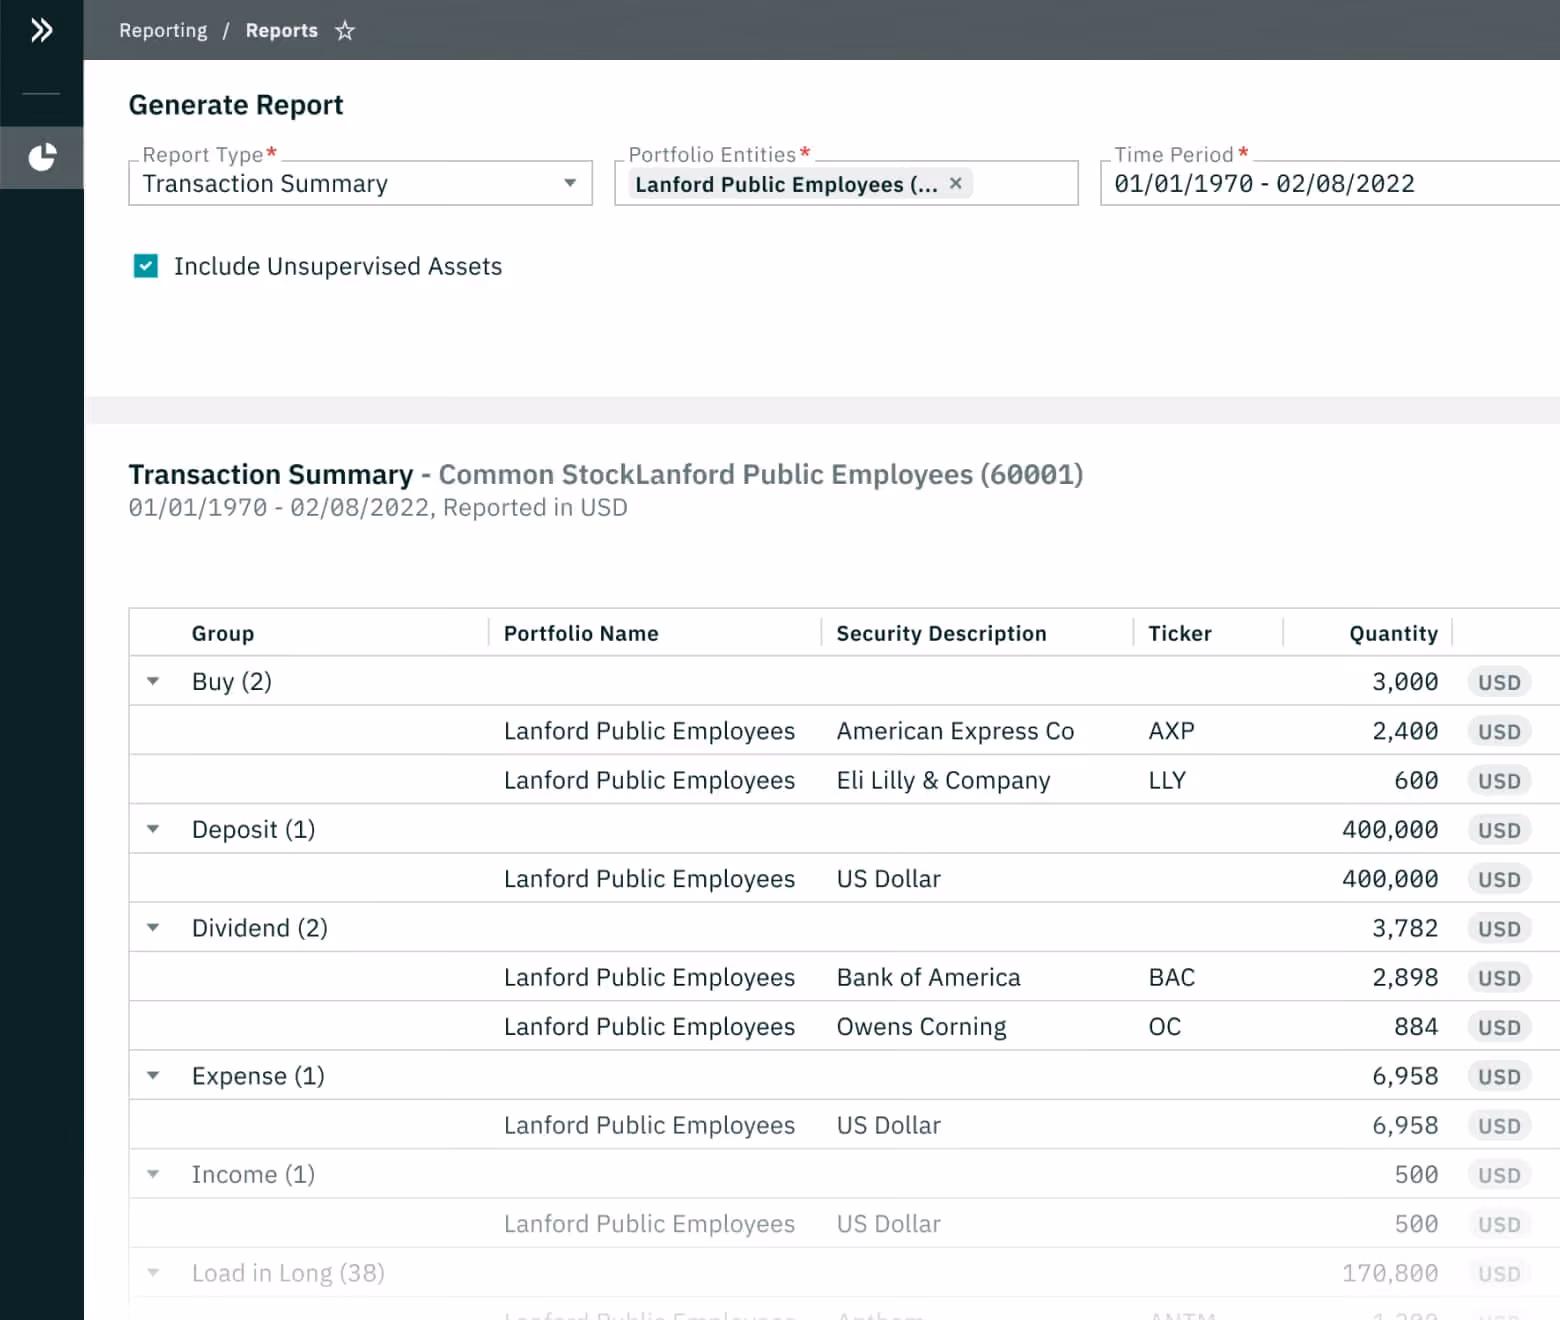Viewport: 1560px width, 1320px height.
Task: Click the Transaction Summary report title
Action: pyautogui.click(x=270, y=474)
